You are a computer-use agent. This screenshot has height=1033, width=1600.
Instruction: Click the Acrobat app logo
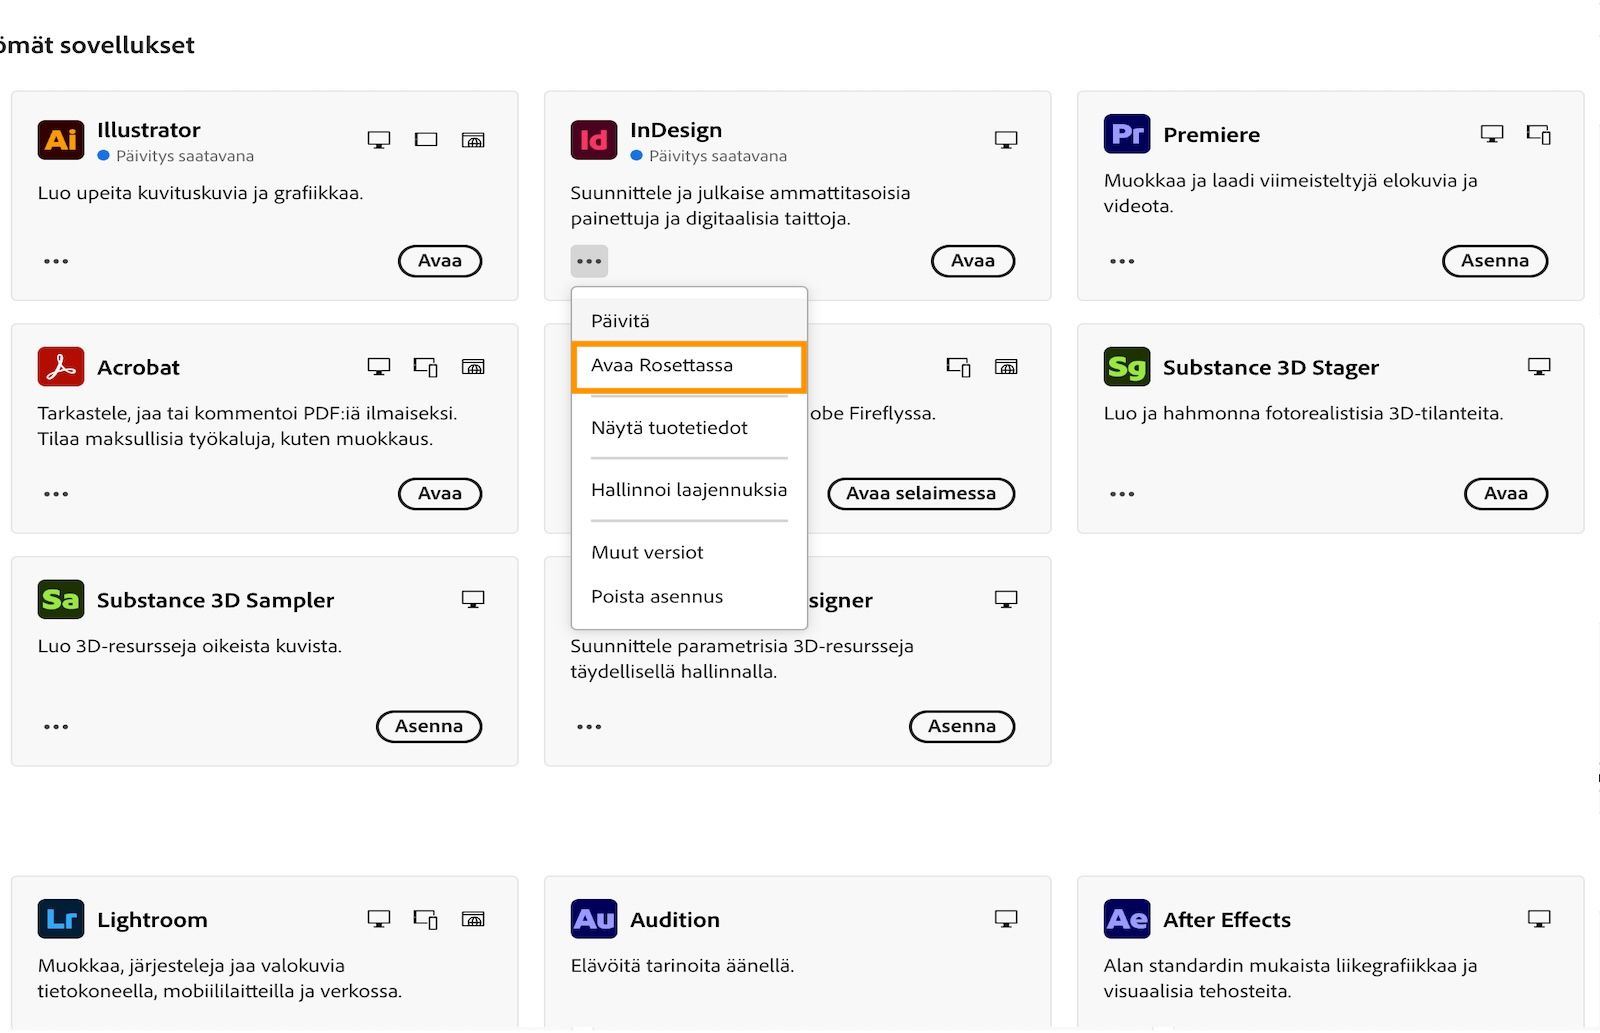61,367
